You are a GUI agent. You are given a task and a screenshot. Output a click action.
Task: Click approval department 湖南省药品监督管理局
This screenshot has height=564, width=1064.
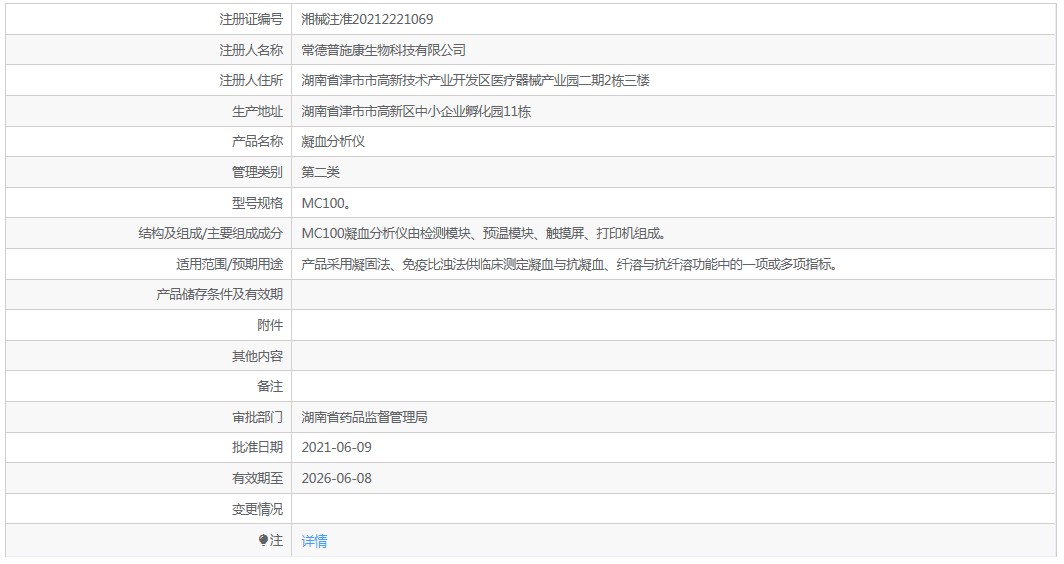click(364, 417)
